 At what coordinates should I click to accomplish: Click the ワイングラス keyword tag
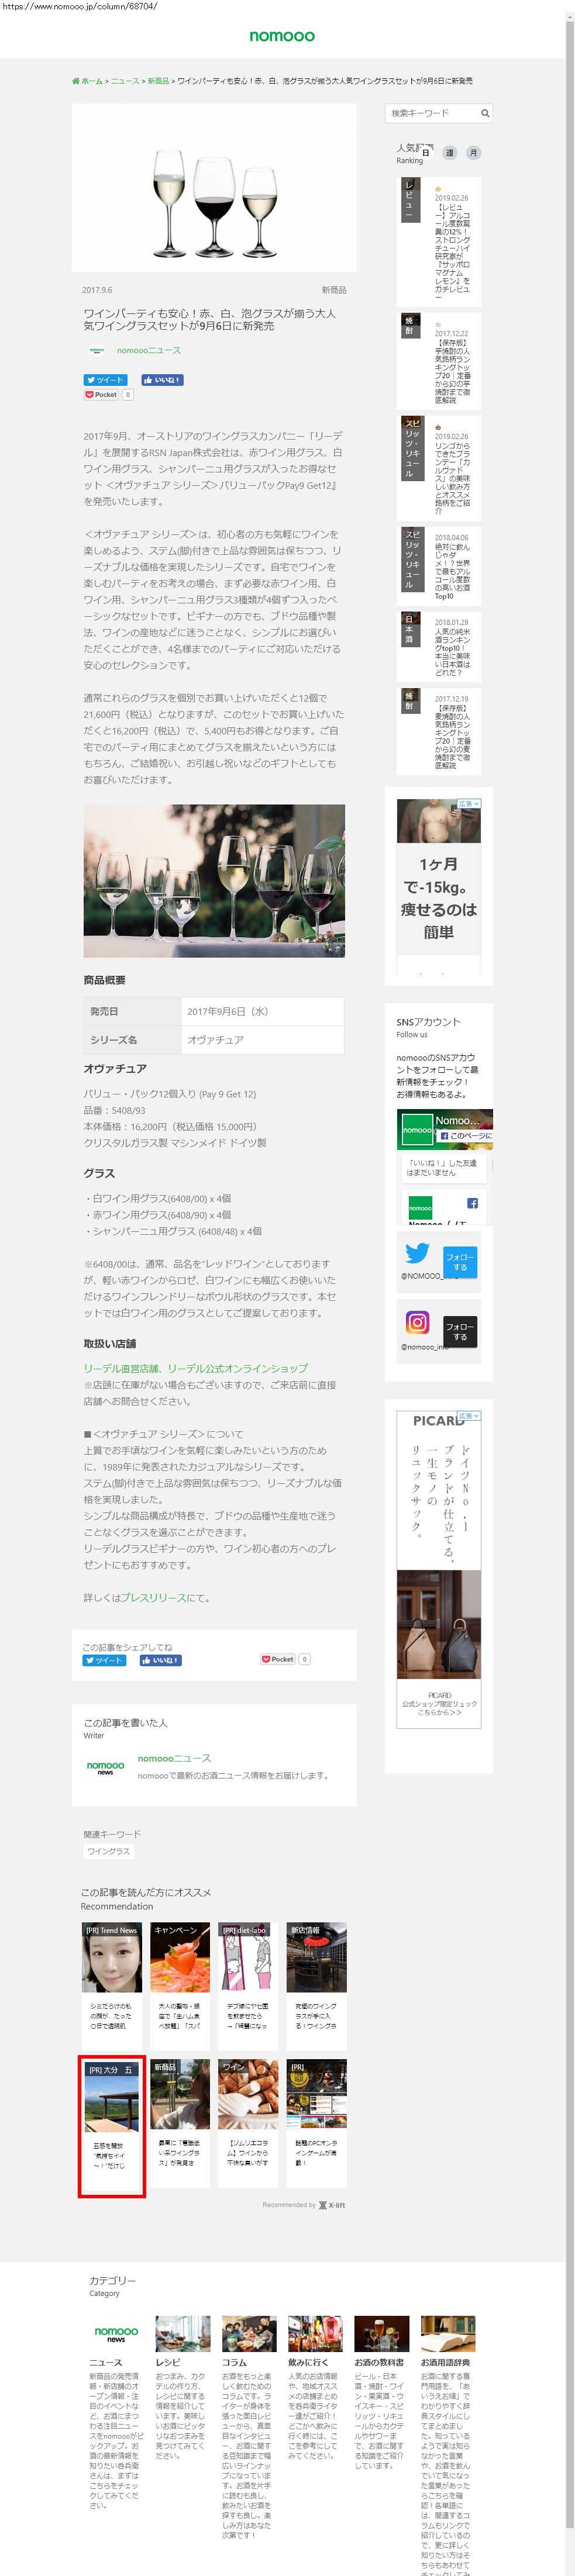coord(109,1851)
